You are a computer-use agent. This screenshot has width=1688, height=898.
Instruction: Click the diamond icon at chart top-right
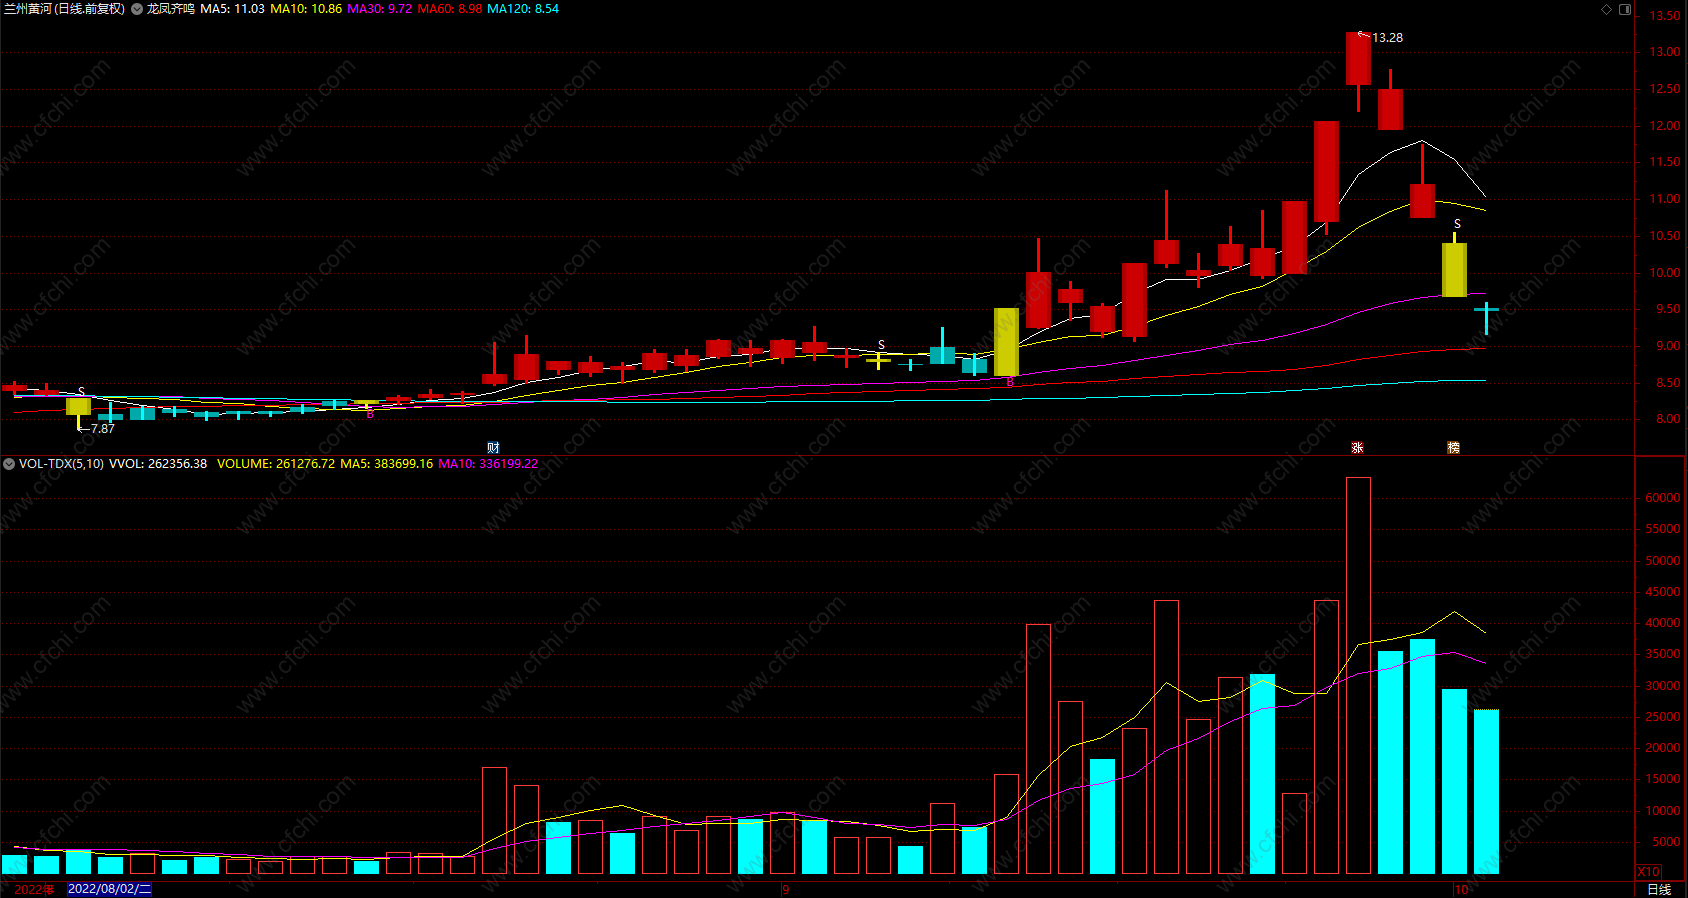[1607, 9]
